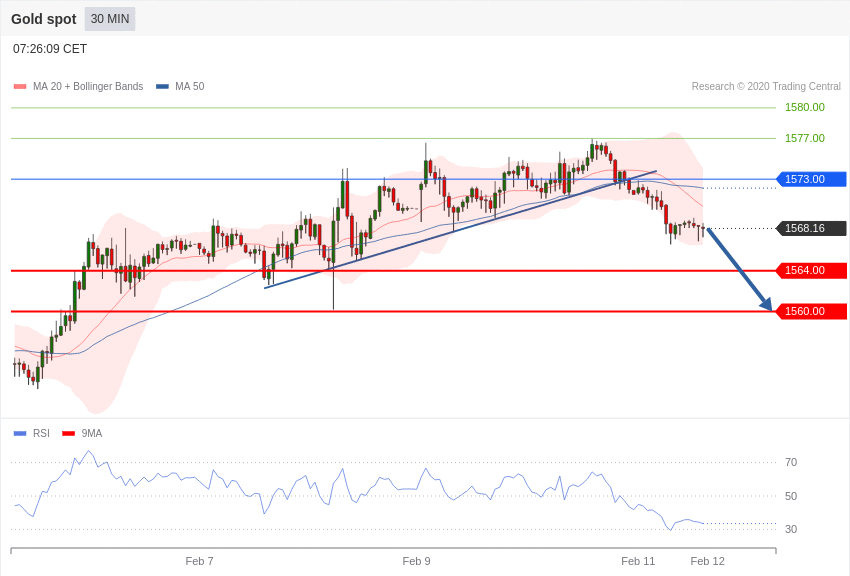Click the 30 MIN timeframe badge
The height and width of the screenshot is (576, 850).
[x=110, y=19]
